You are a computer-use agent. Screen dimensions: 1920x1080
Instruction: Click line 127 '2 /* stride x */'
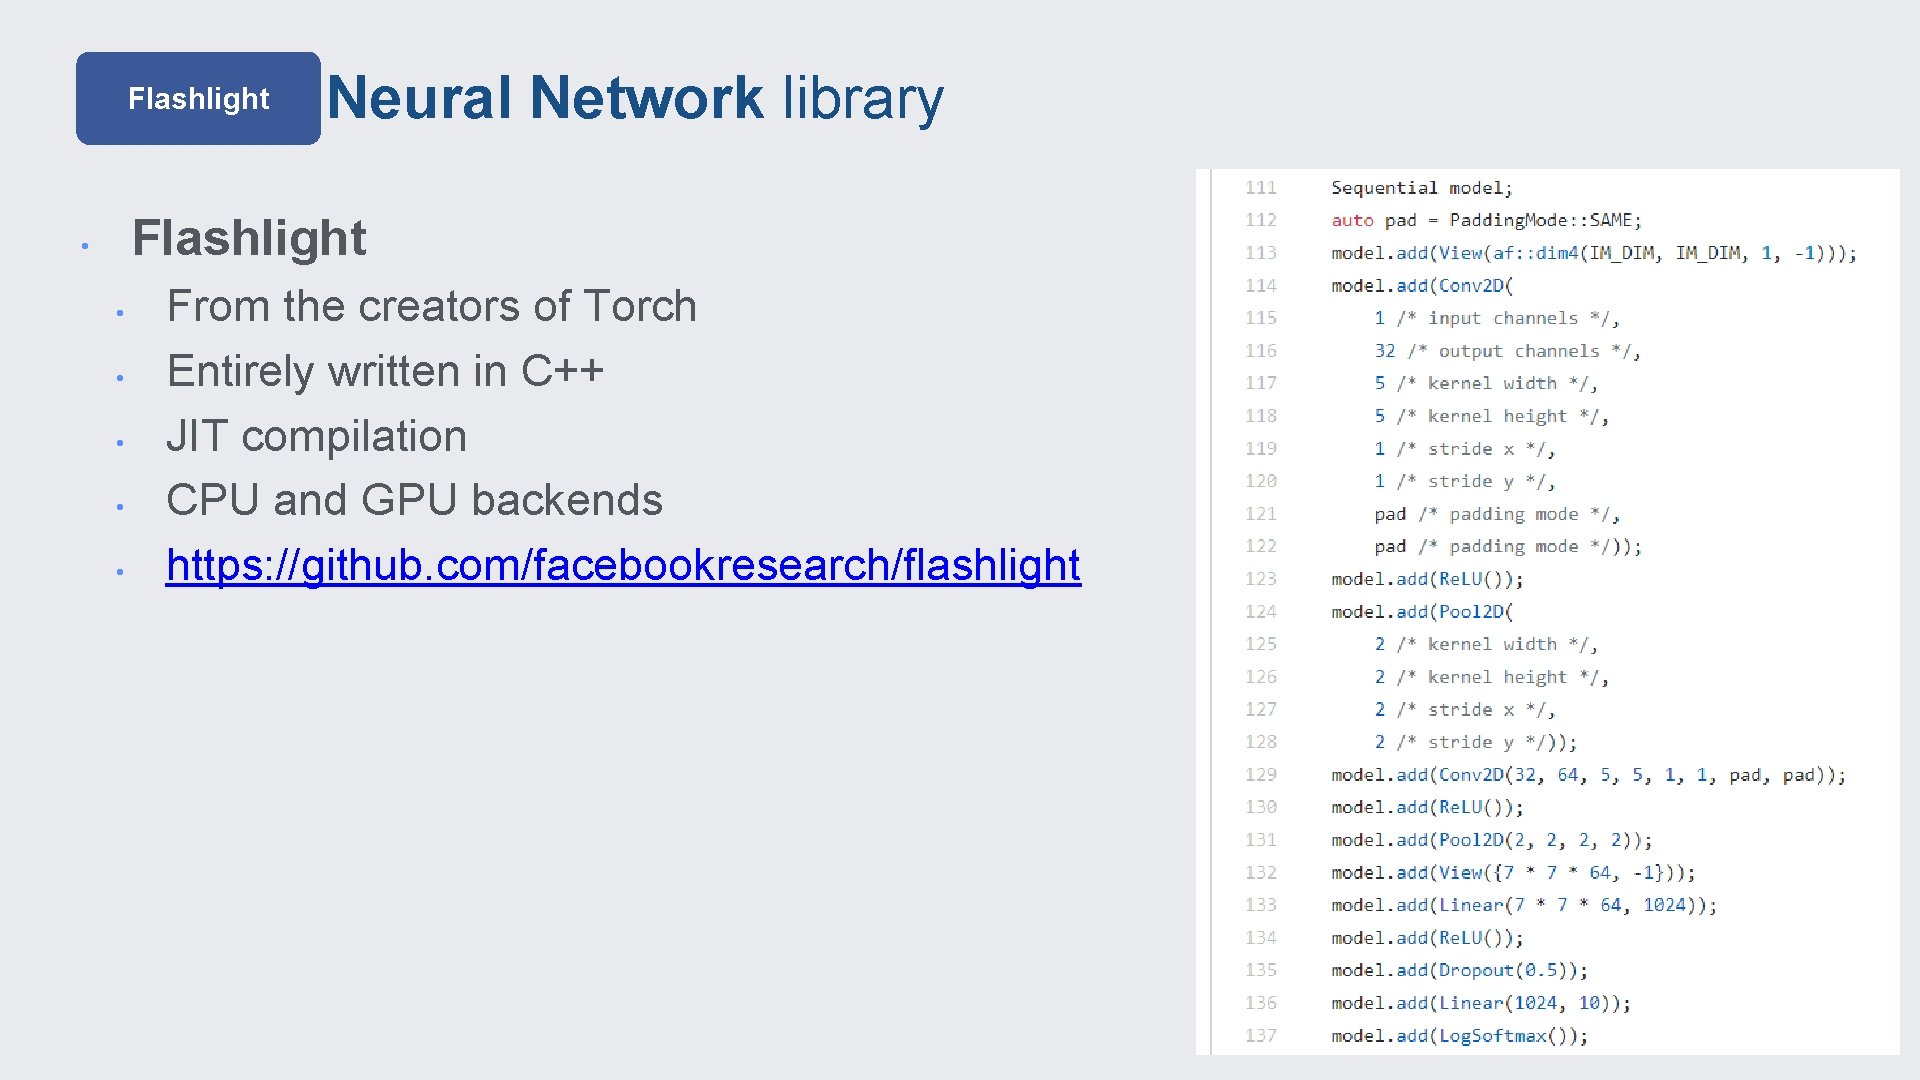click(x=1464, y=709)
